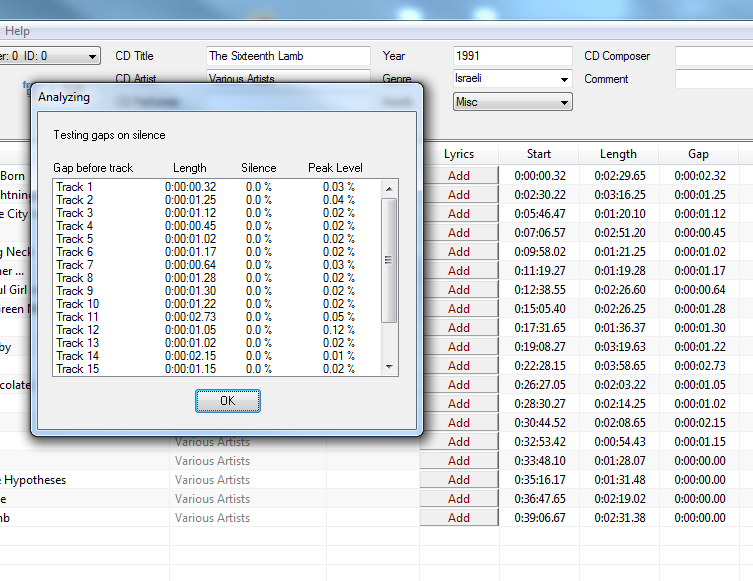The image size is (753, 581).
Task: Add lyrics for track starting 0:35:16.17
Action: [459, 480]
